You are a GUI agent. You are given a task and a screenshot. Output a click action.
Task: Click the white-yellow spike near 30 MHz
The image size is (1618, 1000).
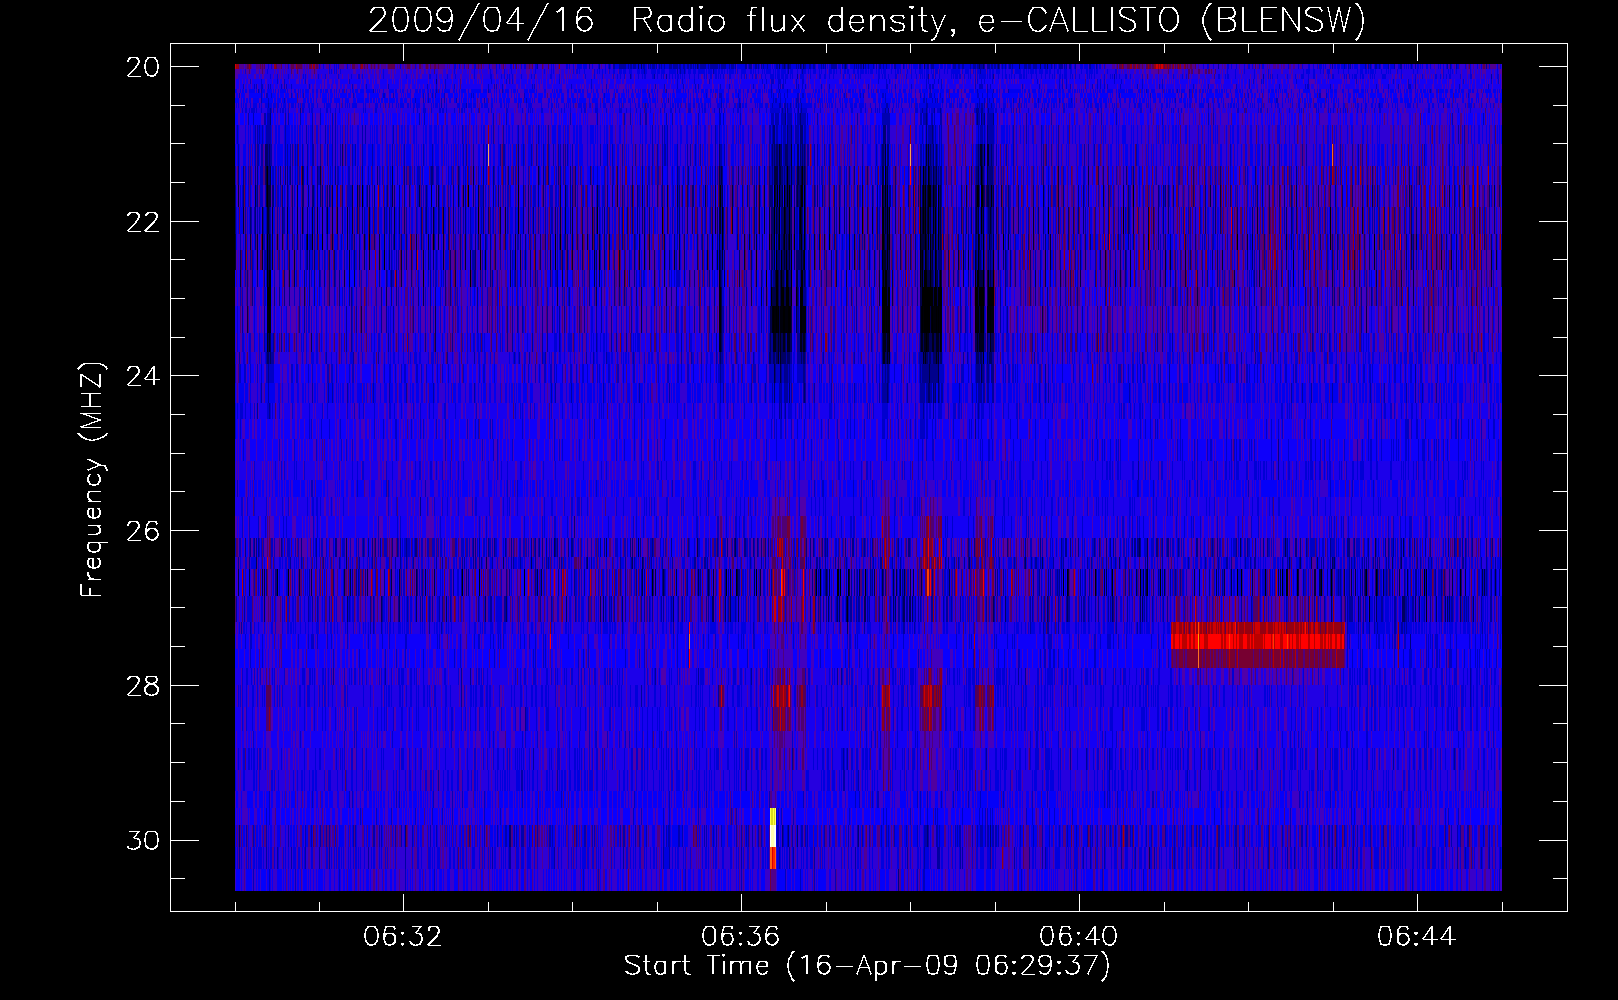(x=773, y=838)
